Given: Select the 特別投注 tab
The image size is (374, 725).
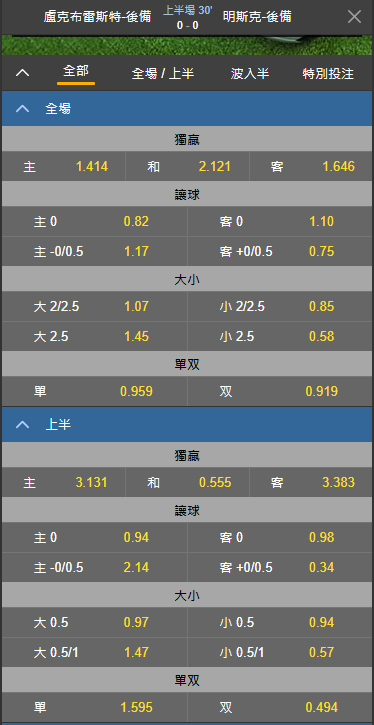Looking at the screenshot, I should [328, 73].
